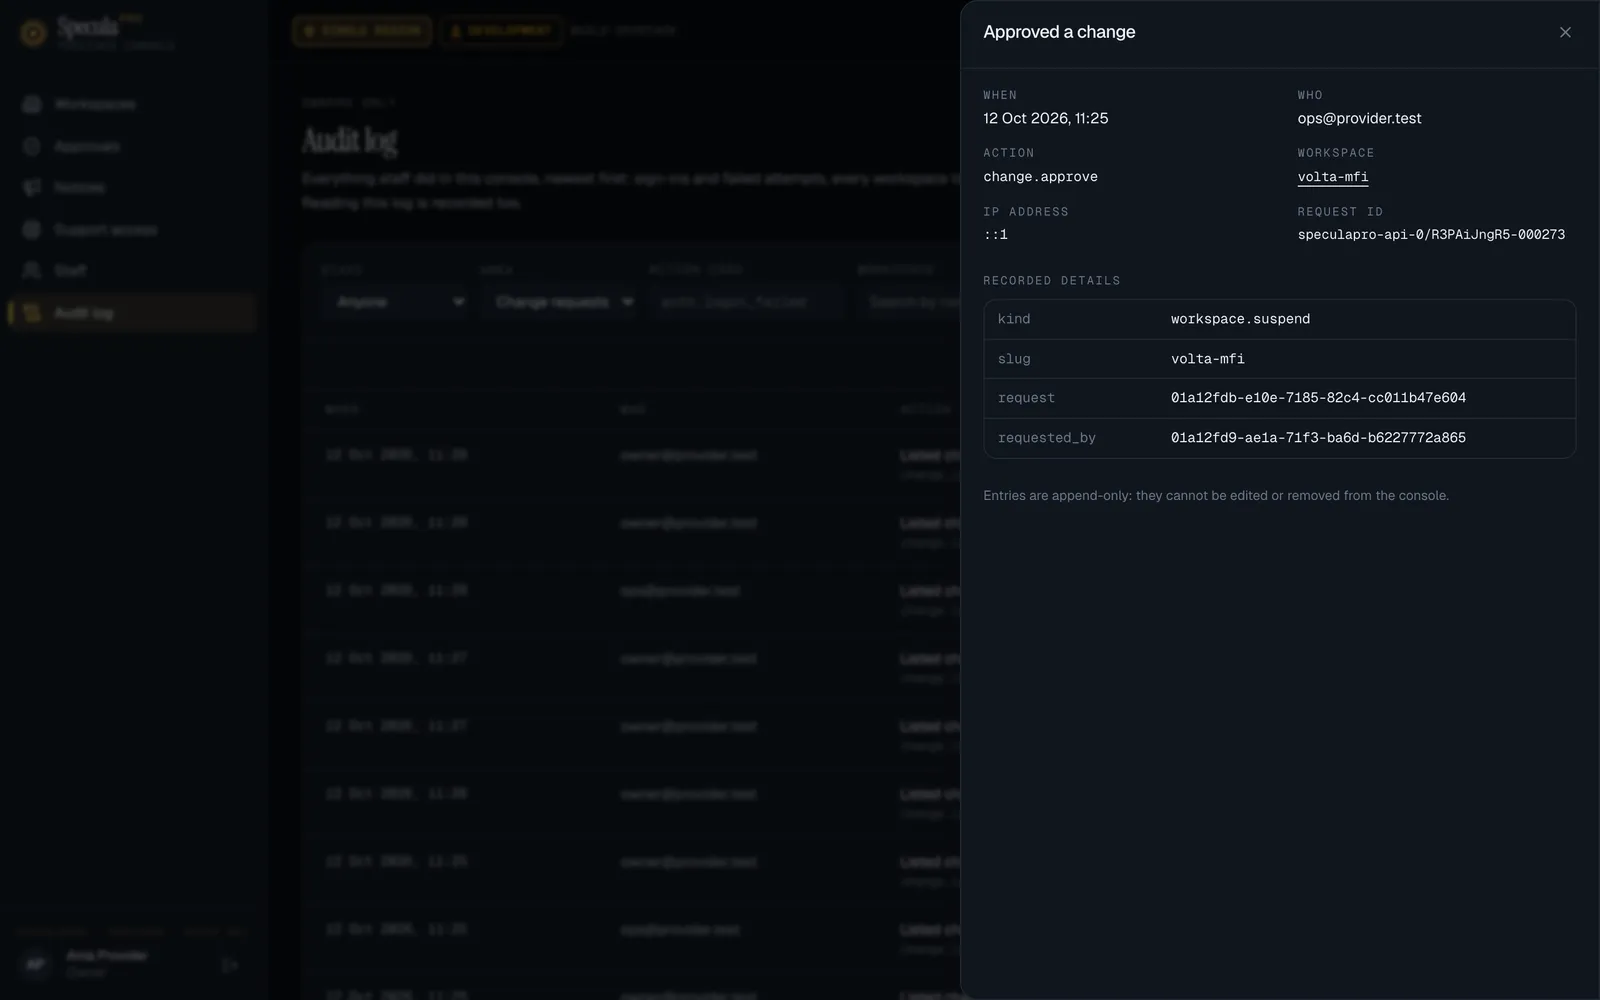The width and height of the screenshot is (1600, 1000).
Task: Click the AP user avatar in the sidebar
Action: click(x=35, y=964)
